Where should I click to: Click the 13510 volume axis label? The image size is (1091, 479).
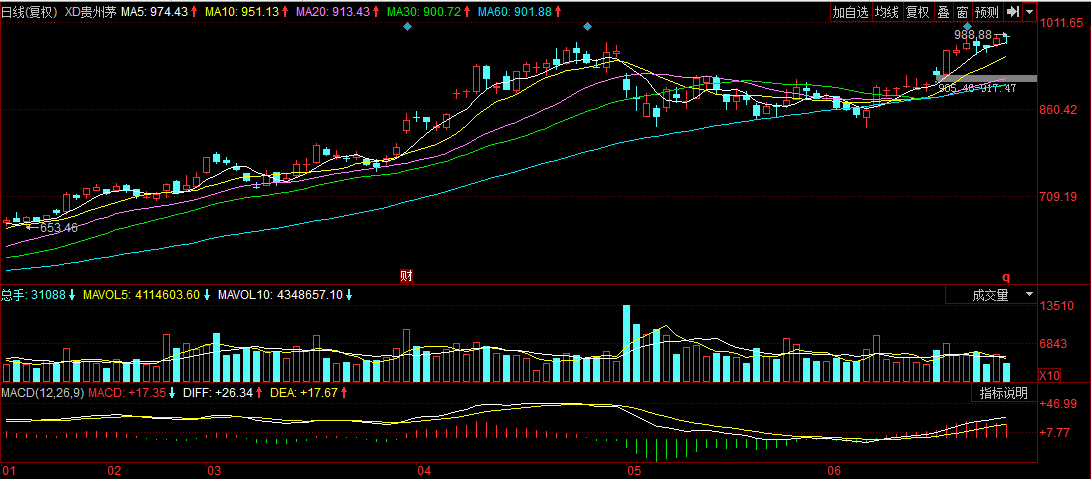coord(1057,306)
